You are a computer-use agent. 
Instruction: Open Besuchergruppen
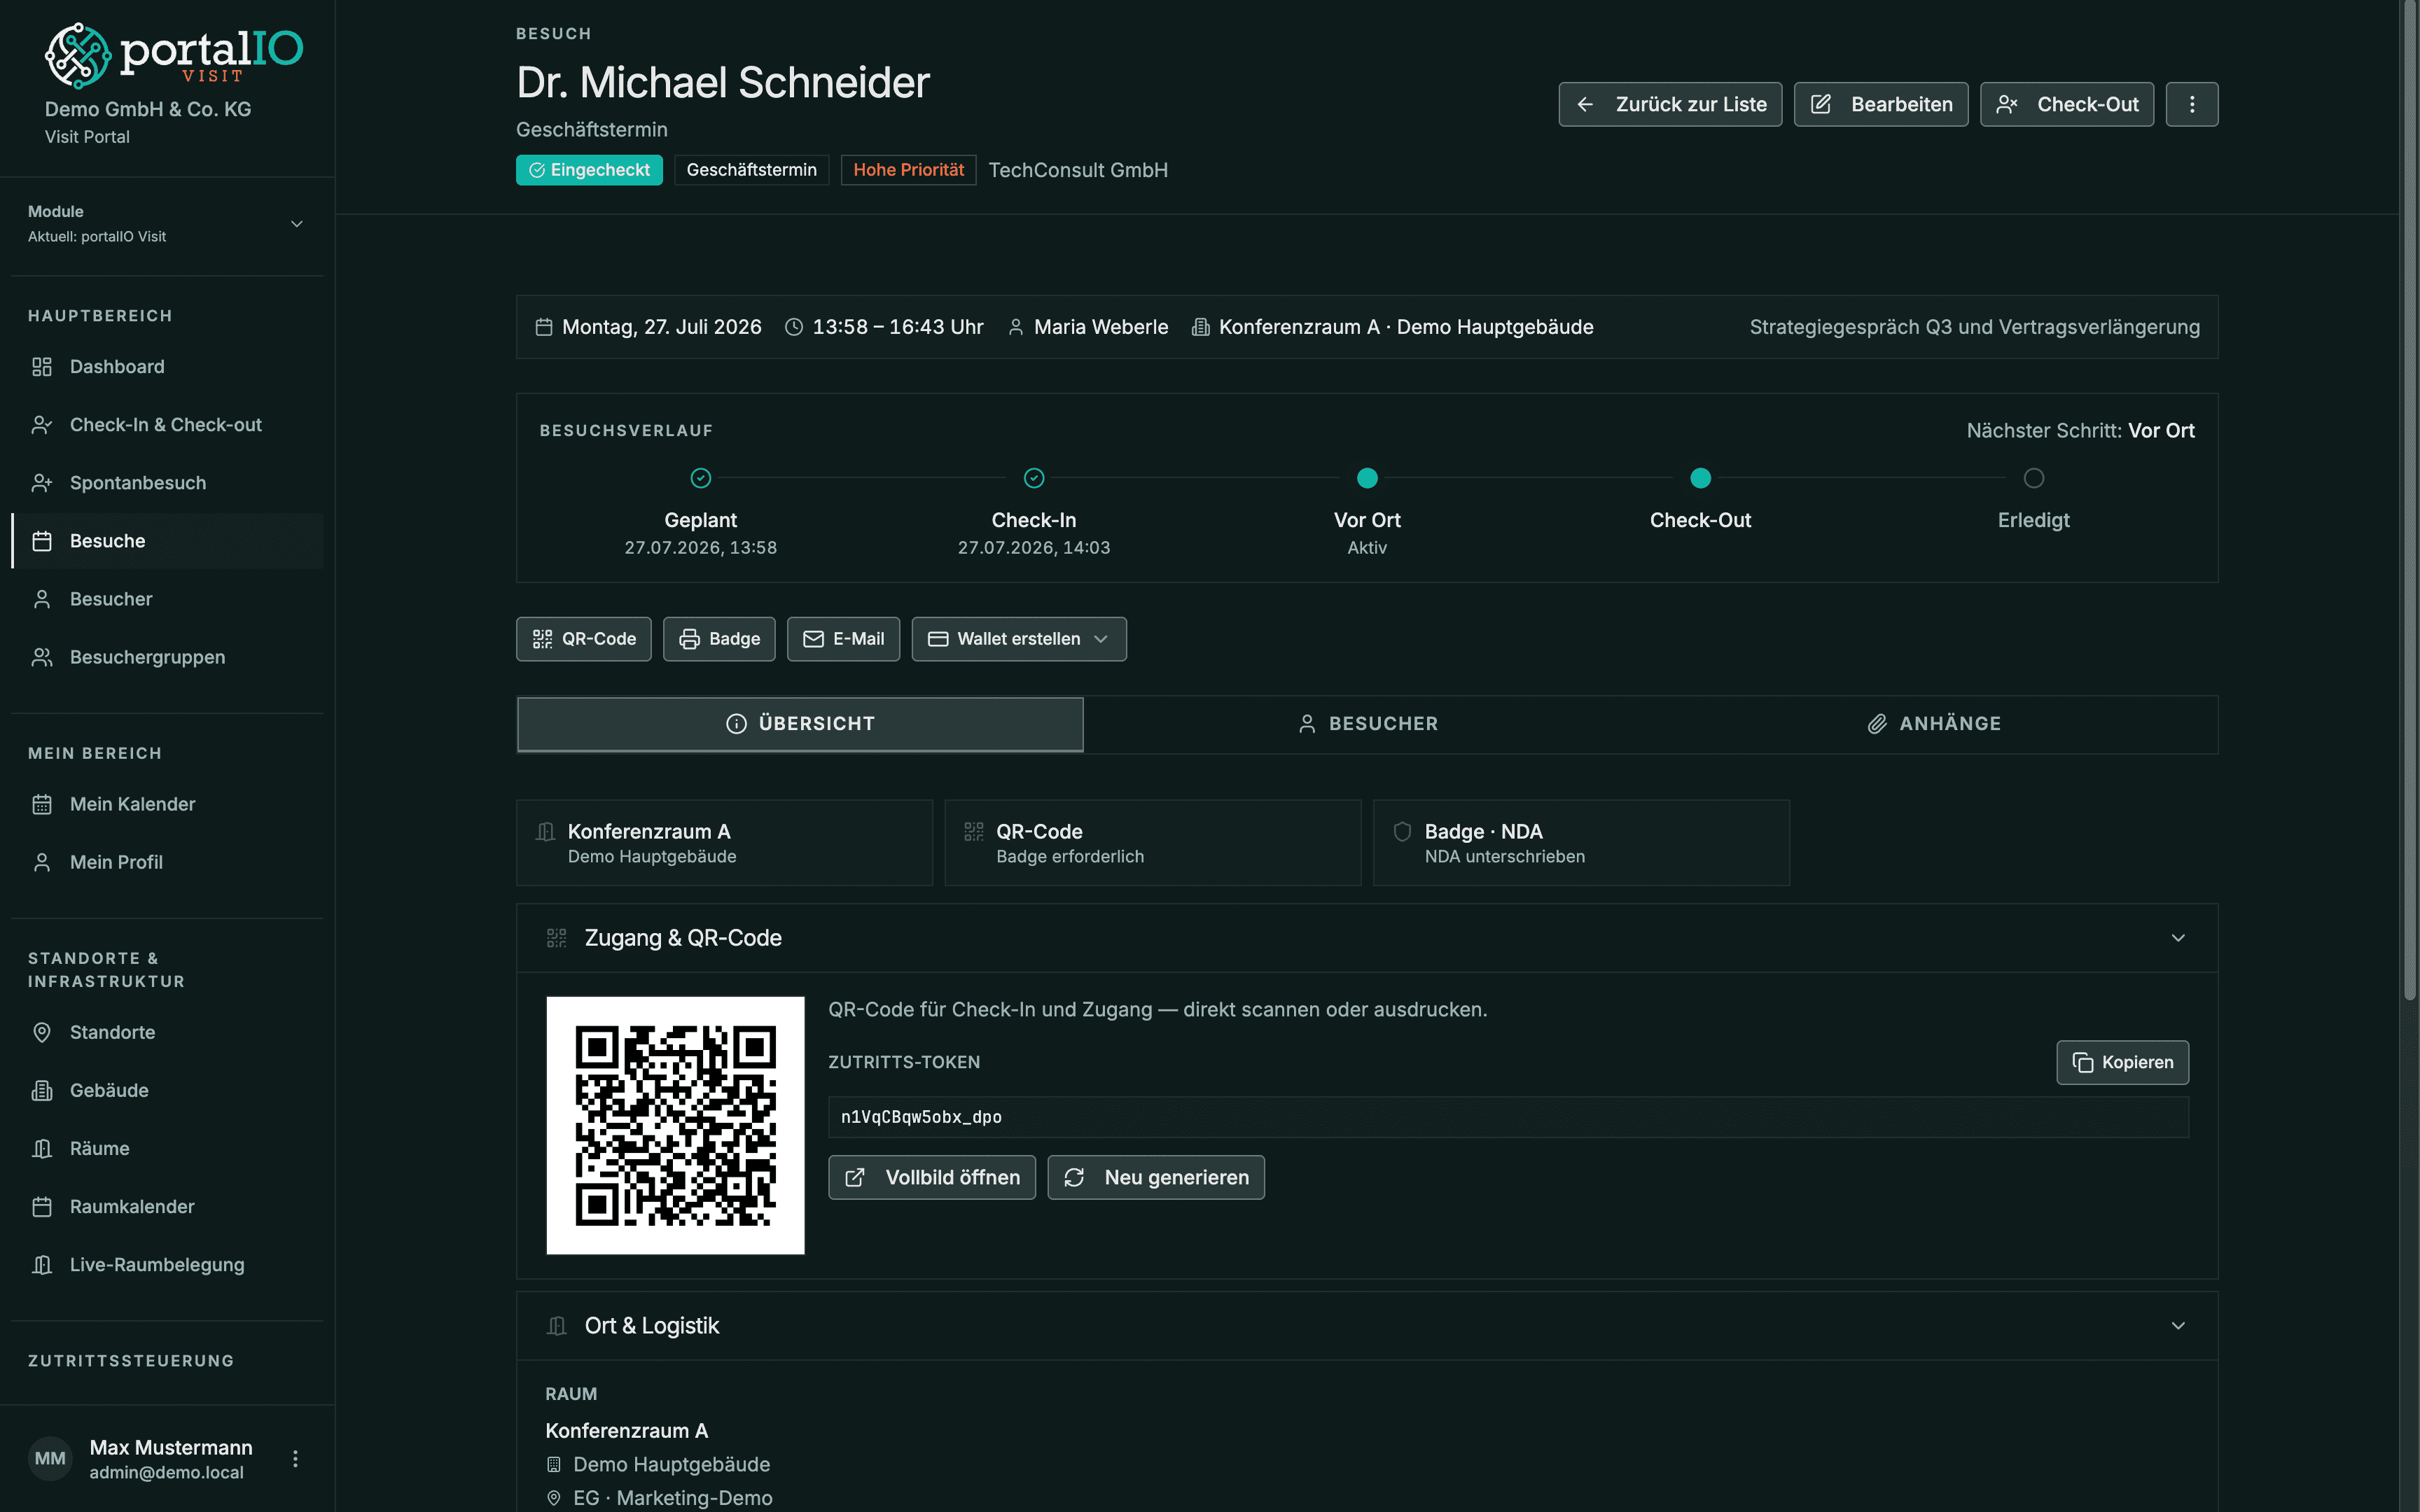point(167,657)
